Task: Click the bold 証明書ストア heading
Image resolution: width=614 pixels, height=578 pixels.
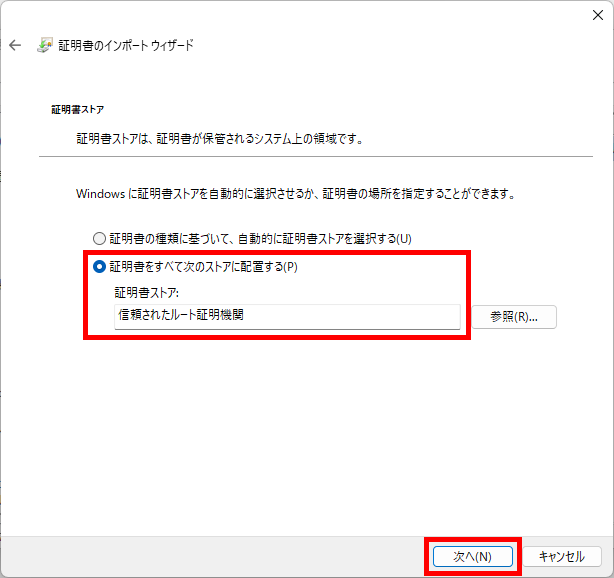Action: click(78, 110)
